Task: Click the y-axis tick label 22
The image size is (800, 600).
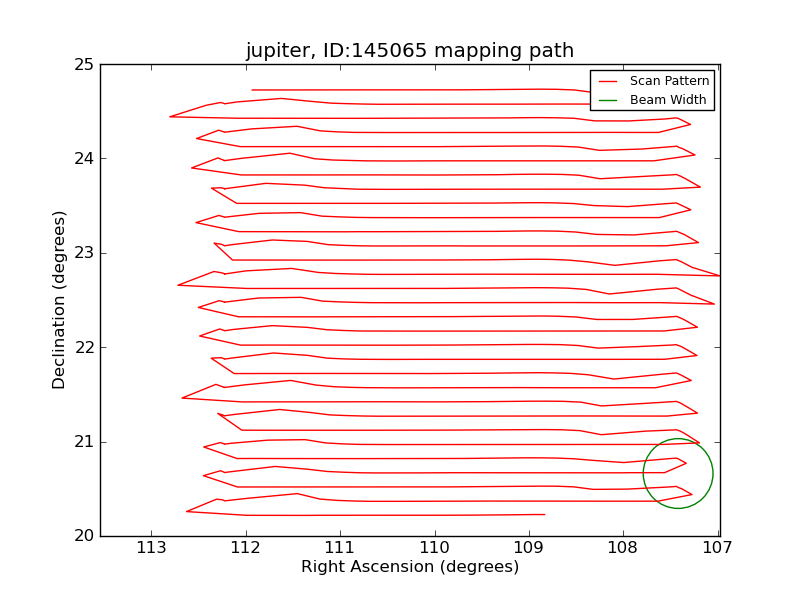Action: pos(84,347)
